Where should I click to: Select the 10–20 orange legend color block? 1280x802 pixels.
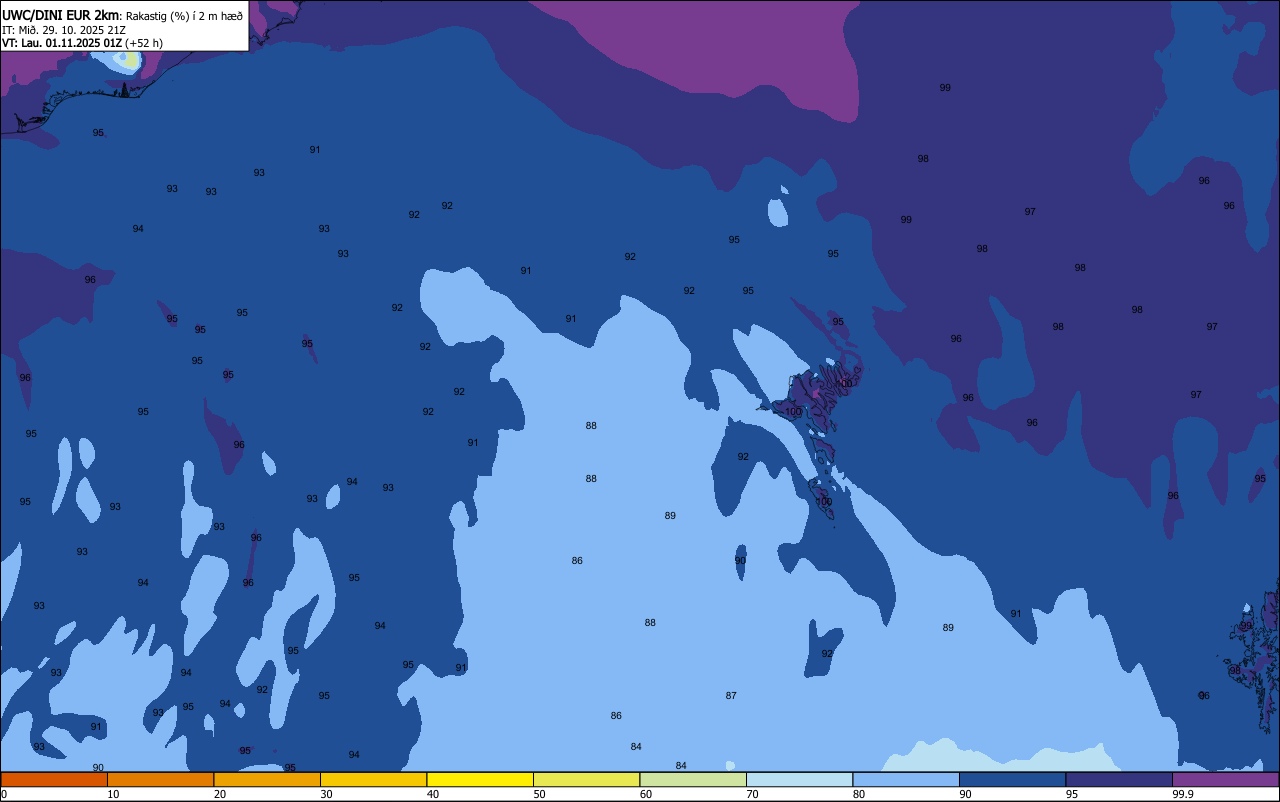pos(160,779)
